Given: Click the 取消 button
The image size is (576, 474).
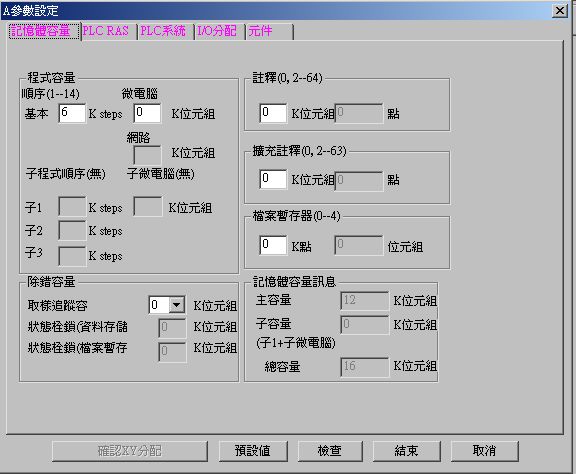Looking at the screenshot, I should tap(485, 451).
